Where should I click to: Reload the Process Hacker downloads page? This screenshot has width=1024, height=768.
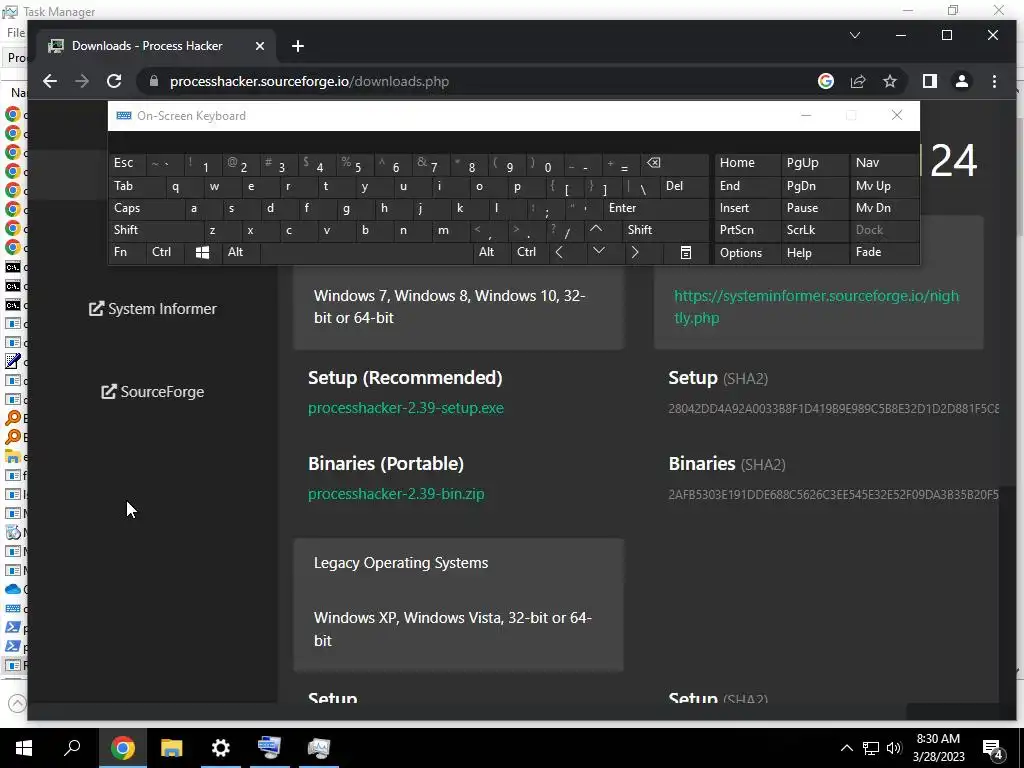click(114, 81)
